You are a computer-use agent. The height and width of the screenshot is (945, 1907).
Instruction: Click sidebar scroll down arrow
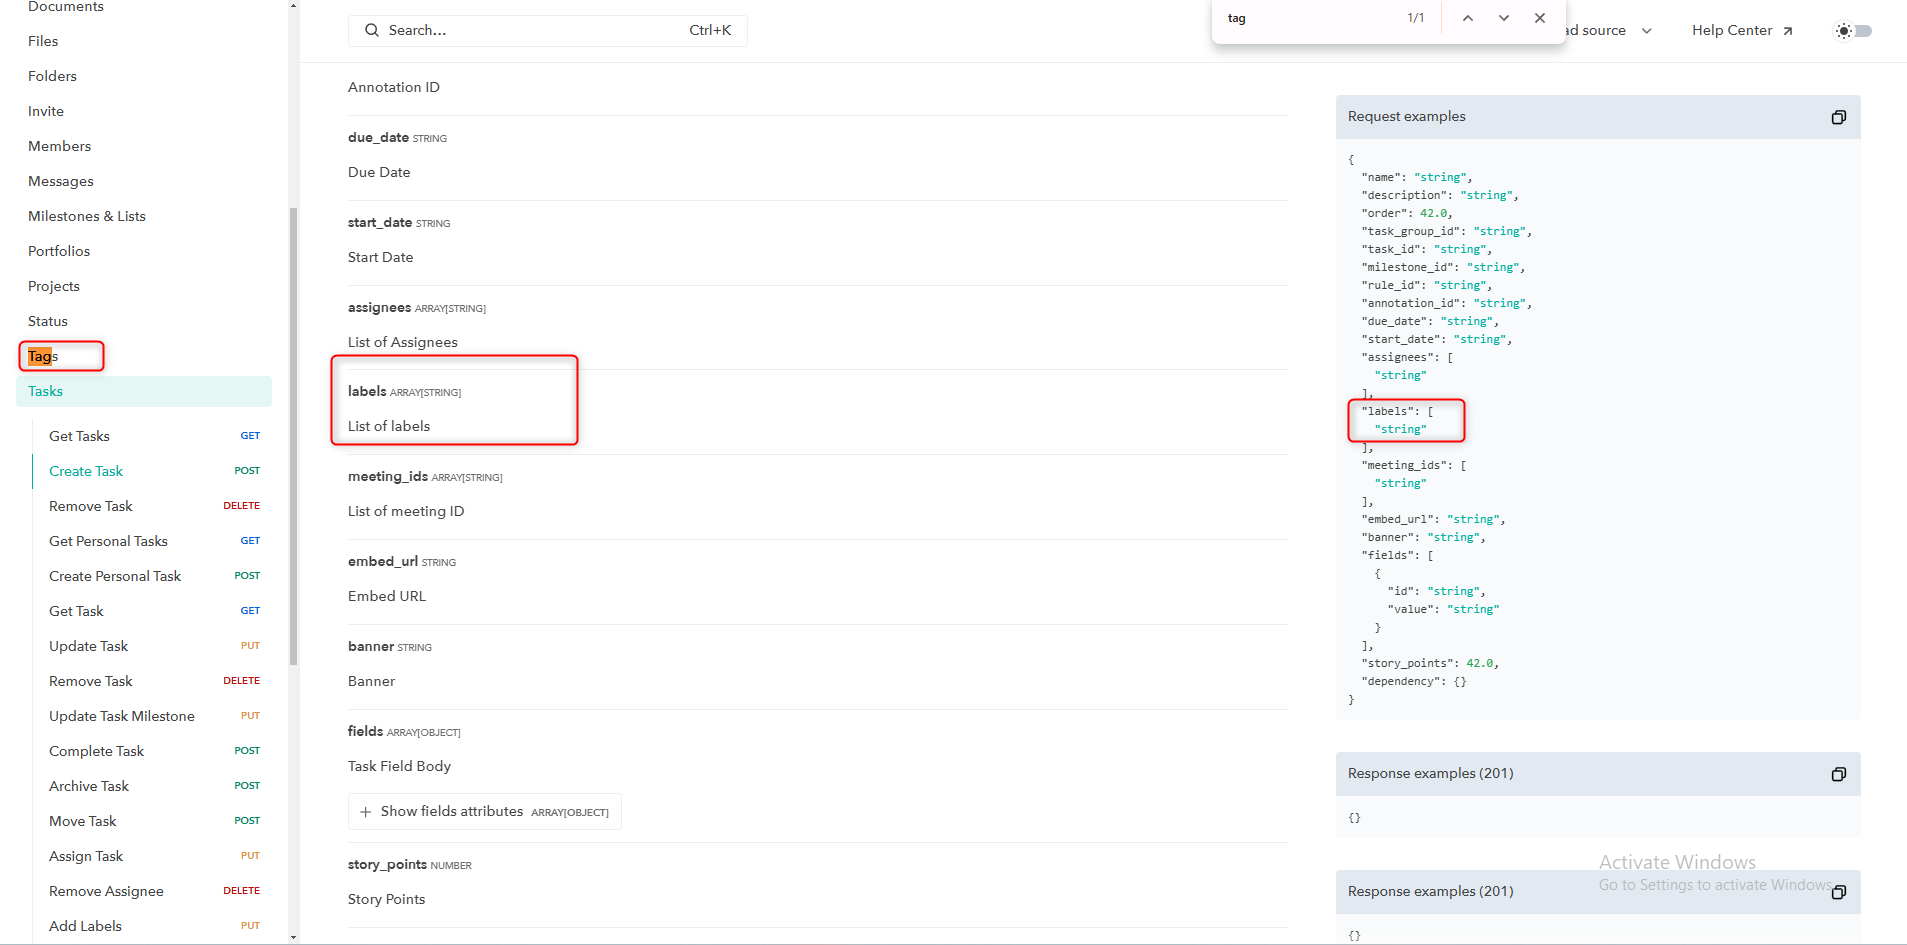(x=293, y=937)
